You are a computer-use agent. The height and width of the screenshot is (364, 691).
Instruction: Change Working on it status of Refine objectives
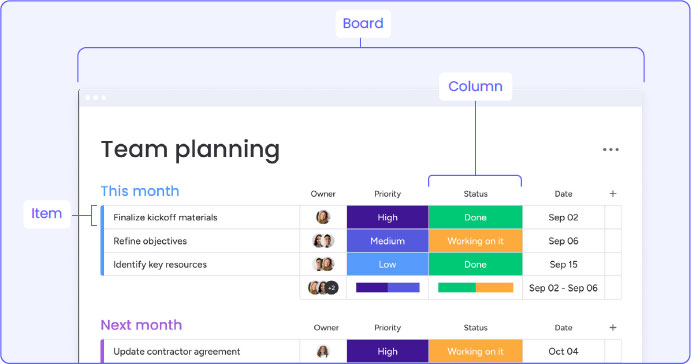[476, 241]
